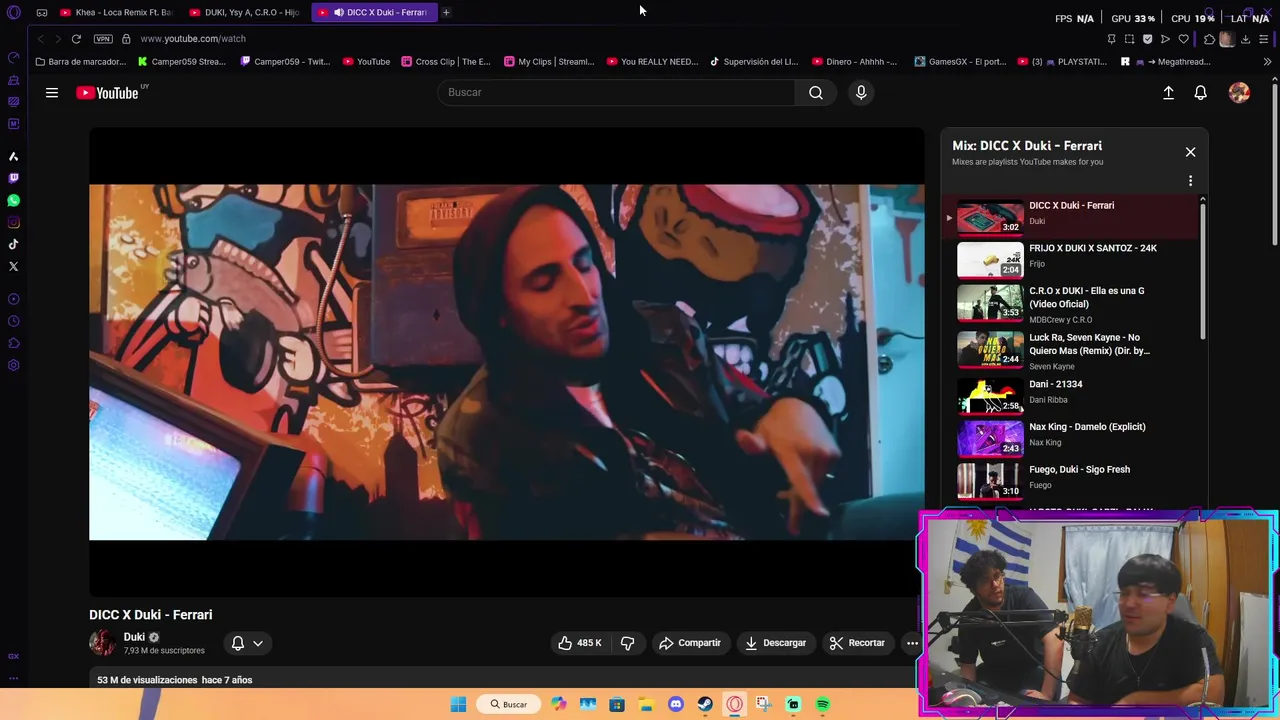Expand subscription notification bell dropdown under title
This screenshot has width=1280, height=720.
click(x=246, y=643)
